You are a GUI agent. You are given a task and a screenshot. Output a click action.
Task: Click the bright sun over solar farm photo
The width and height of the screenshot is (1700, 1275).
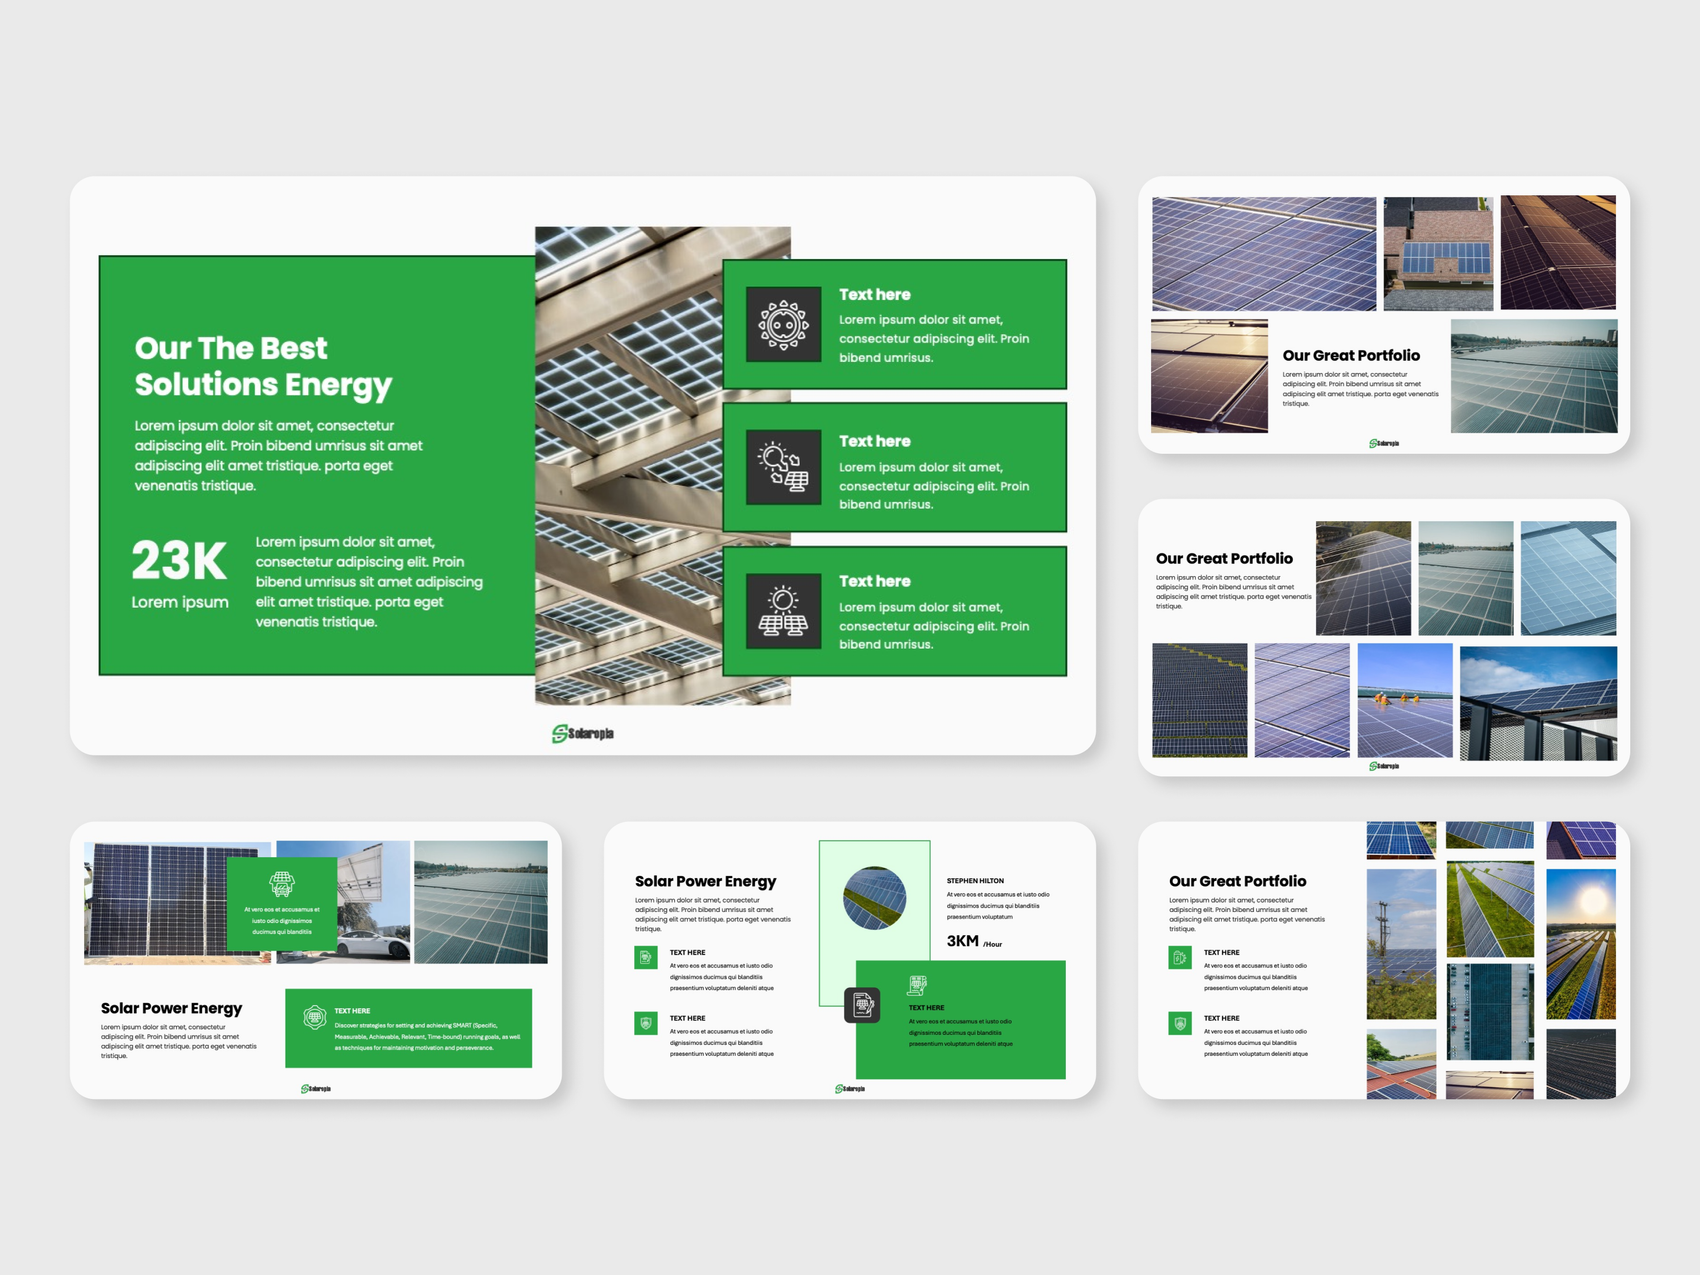click(x=1581, y=944)
